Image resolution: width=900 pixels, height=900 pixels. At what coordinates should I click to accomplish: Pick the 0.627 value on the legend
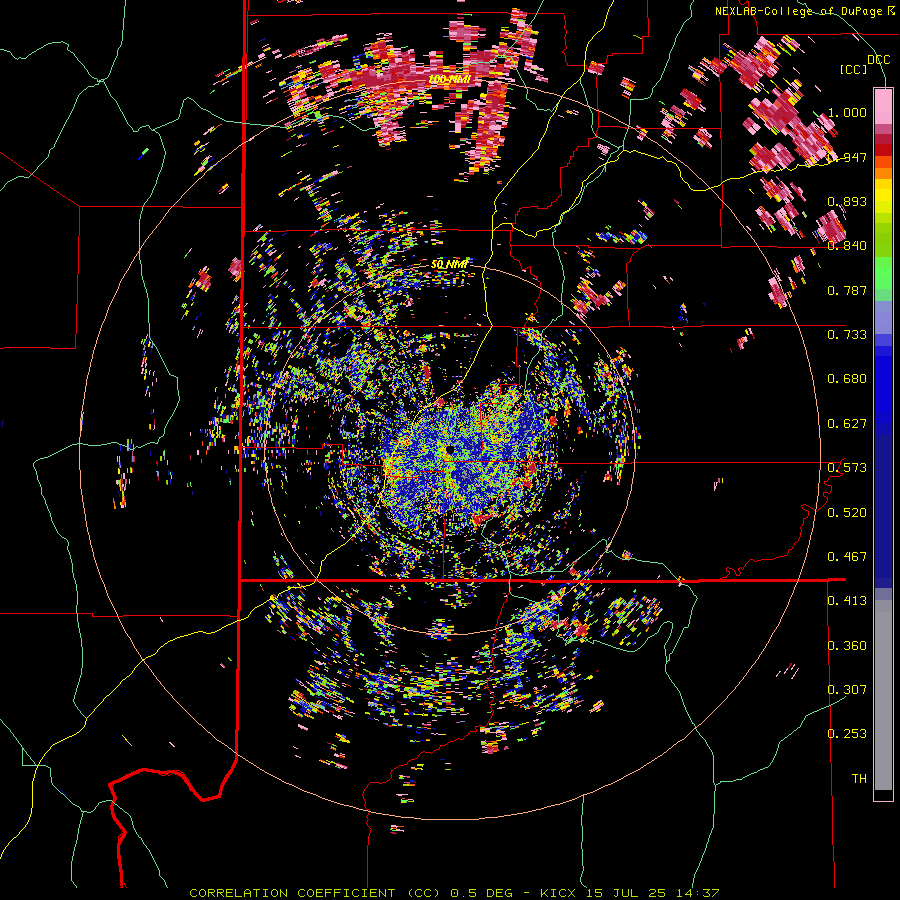tap(847, 424)
